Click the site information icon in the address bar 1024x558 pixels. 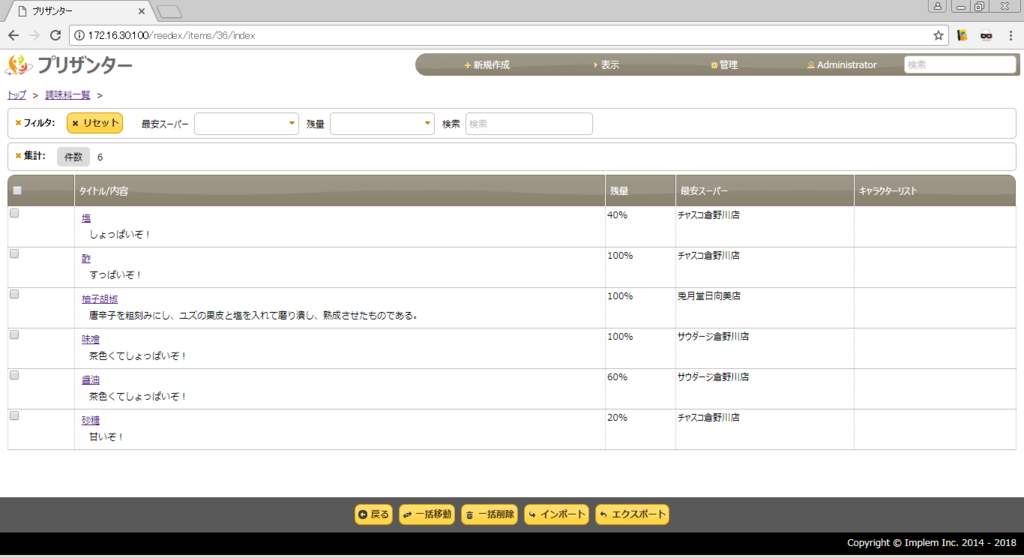pos(79,35)
